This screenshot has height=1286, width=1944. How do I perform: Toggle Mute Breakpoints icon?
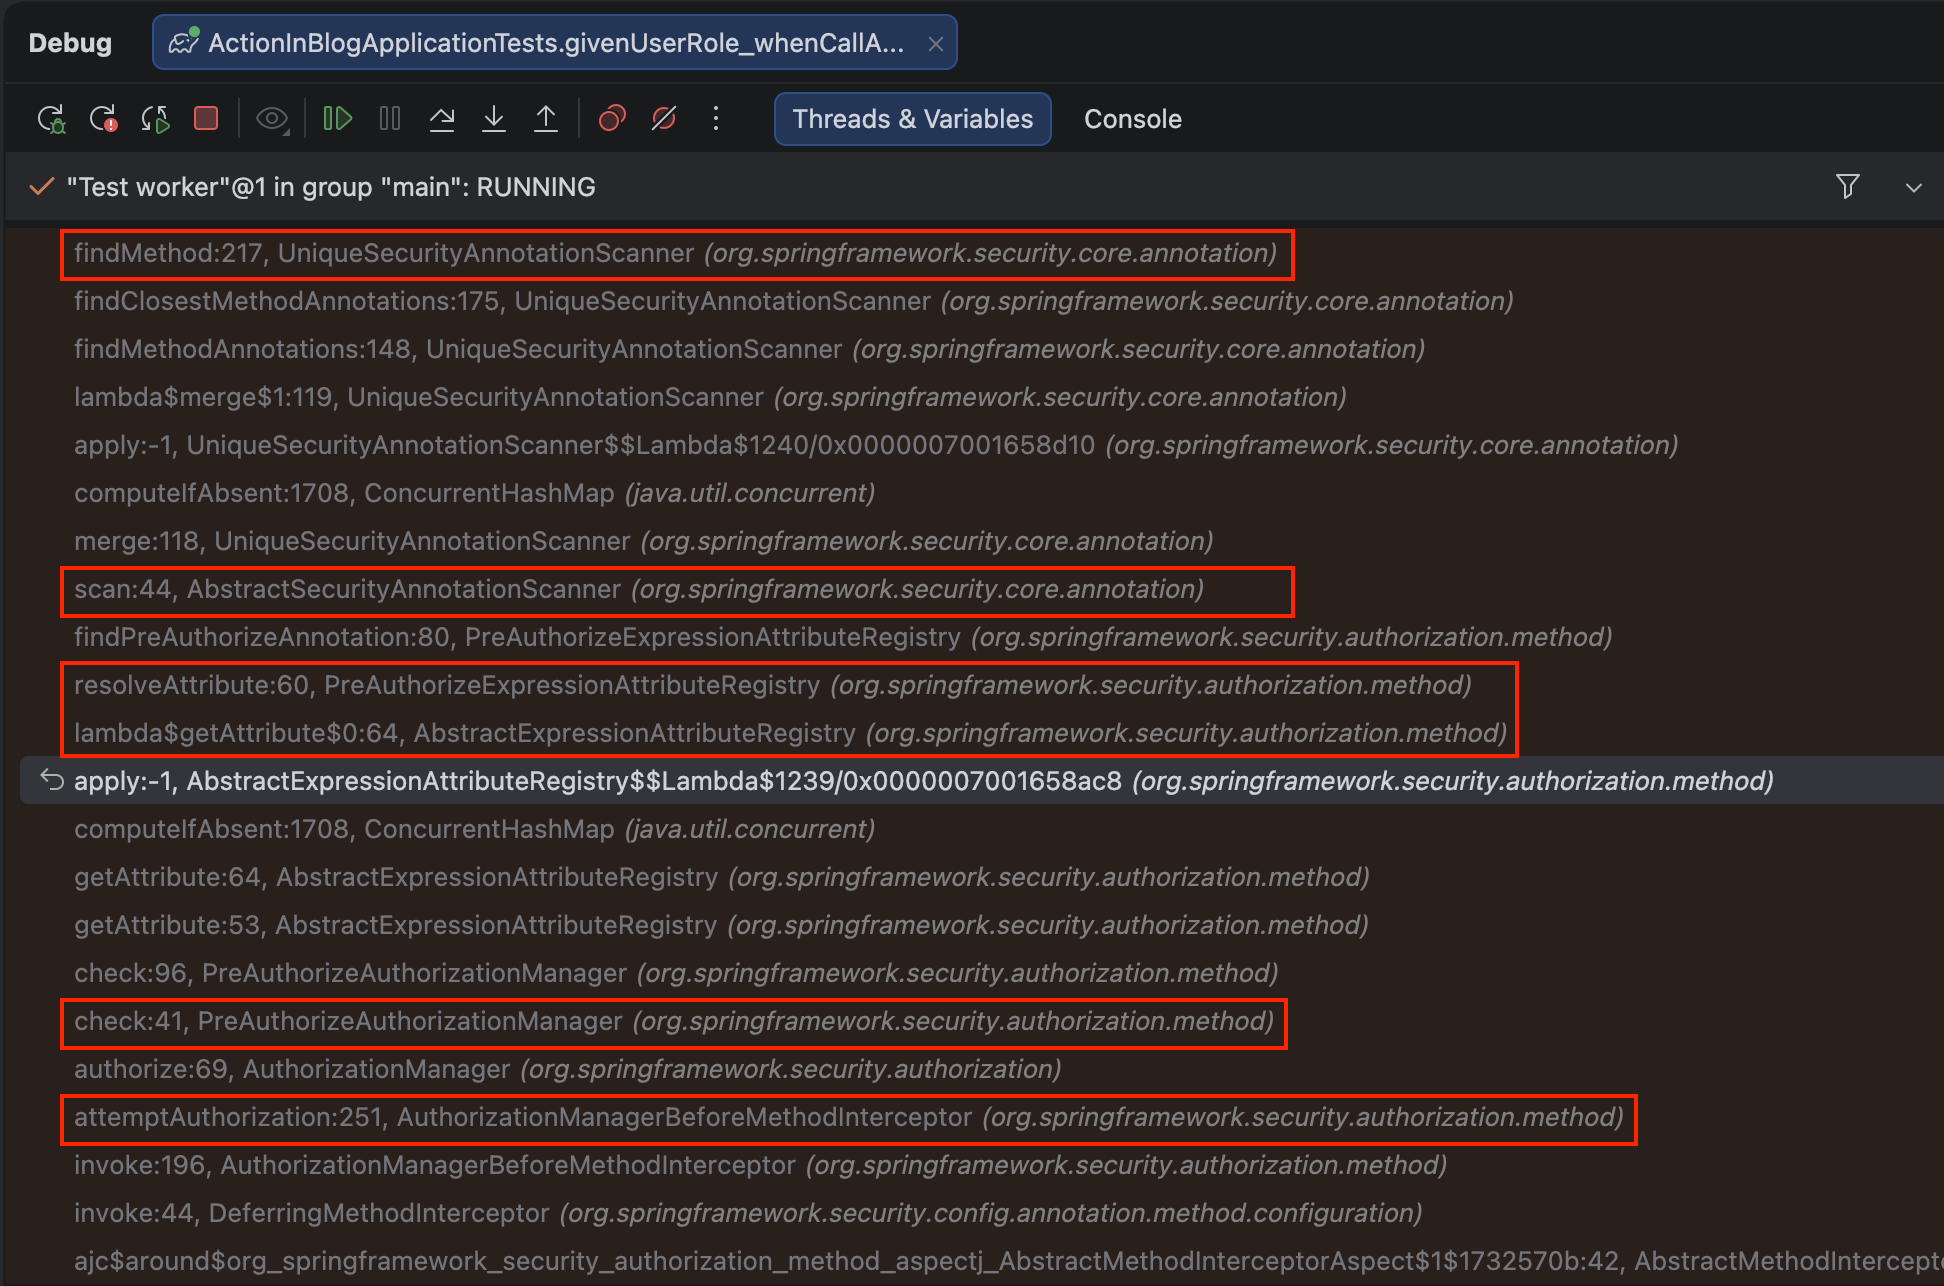coord(664,119)
